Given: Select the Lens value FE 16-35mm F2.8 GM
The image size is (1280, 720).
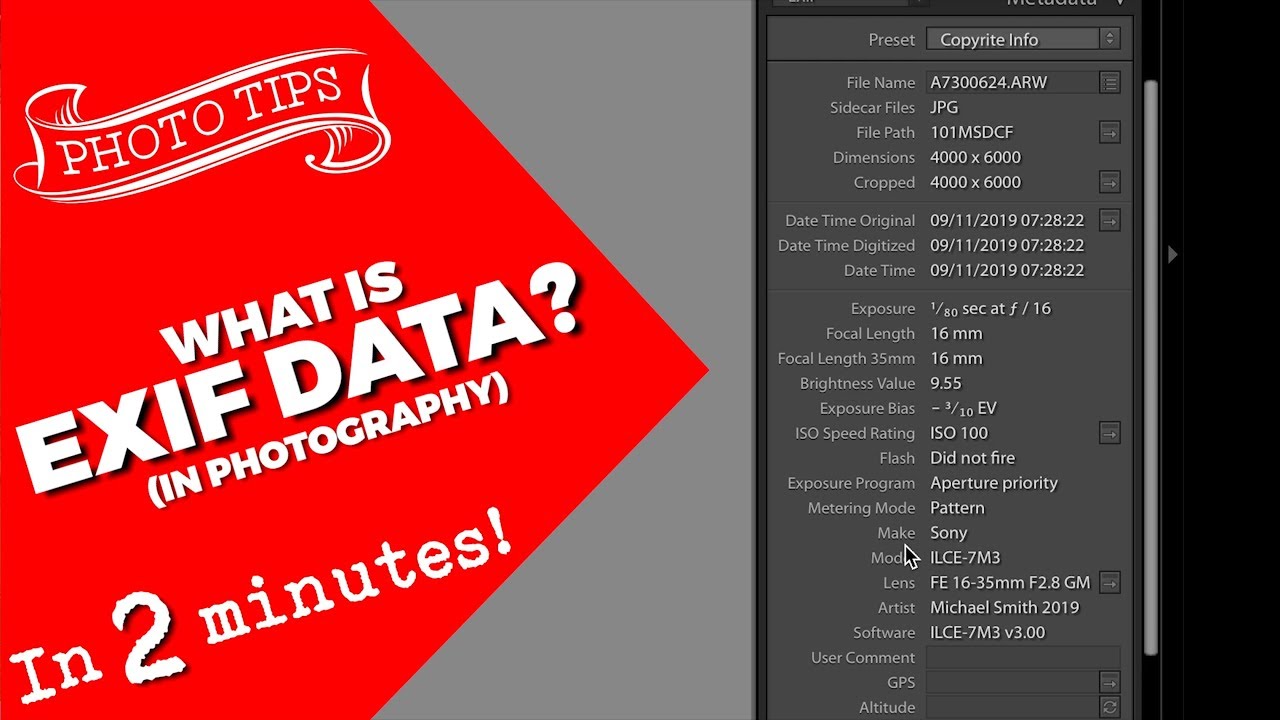Looking at the screenshot, I should [1010, 582].
